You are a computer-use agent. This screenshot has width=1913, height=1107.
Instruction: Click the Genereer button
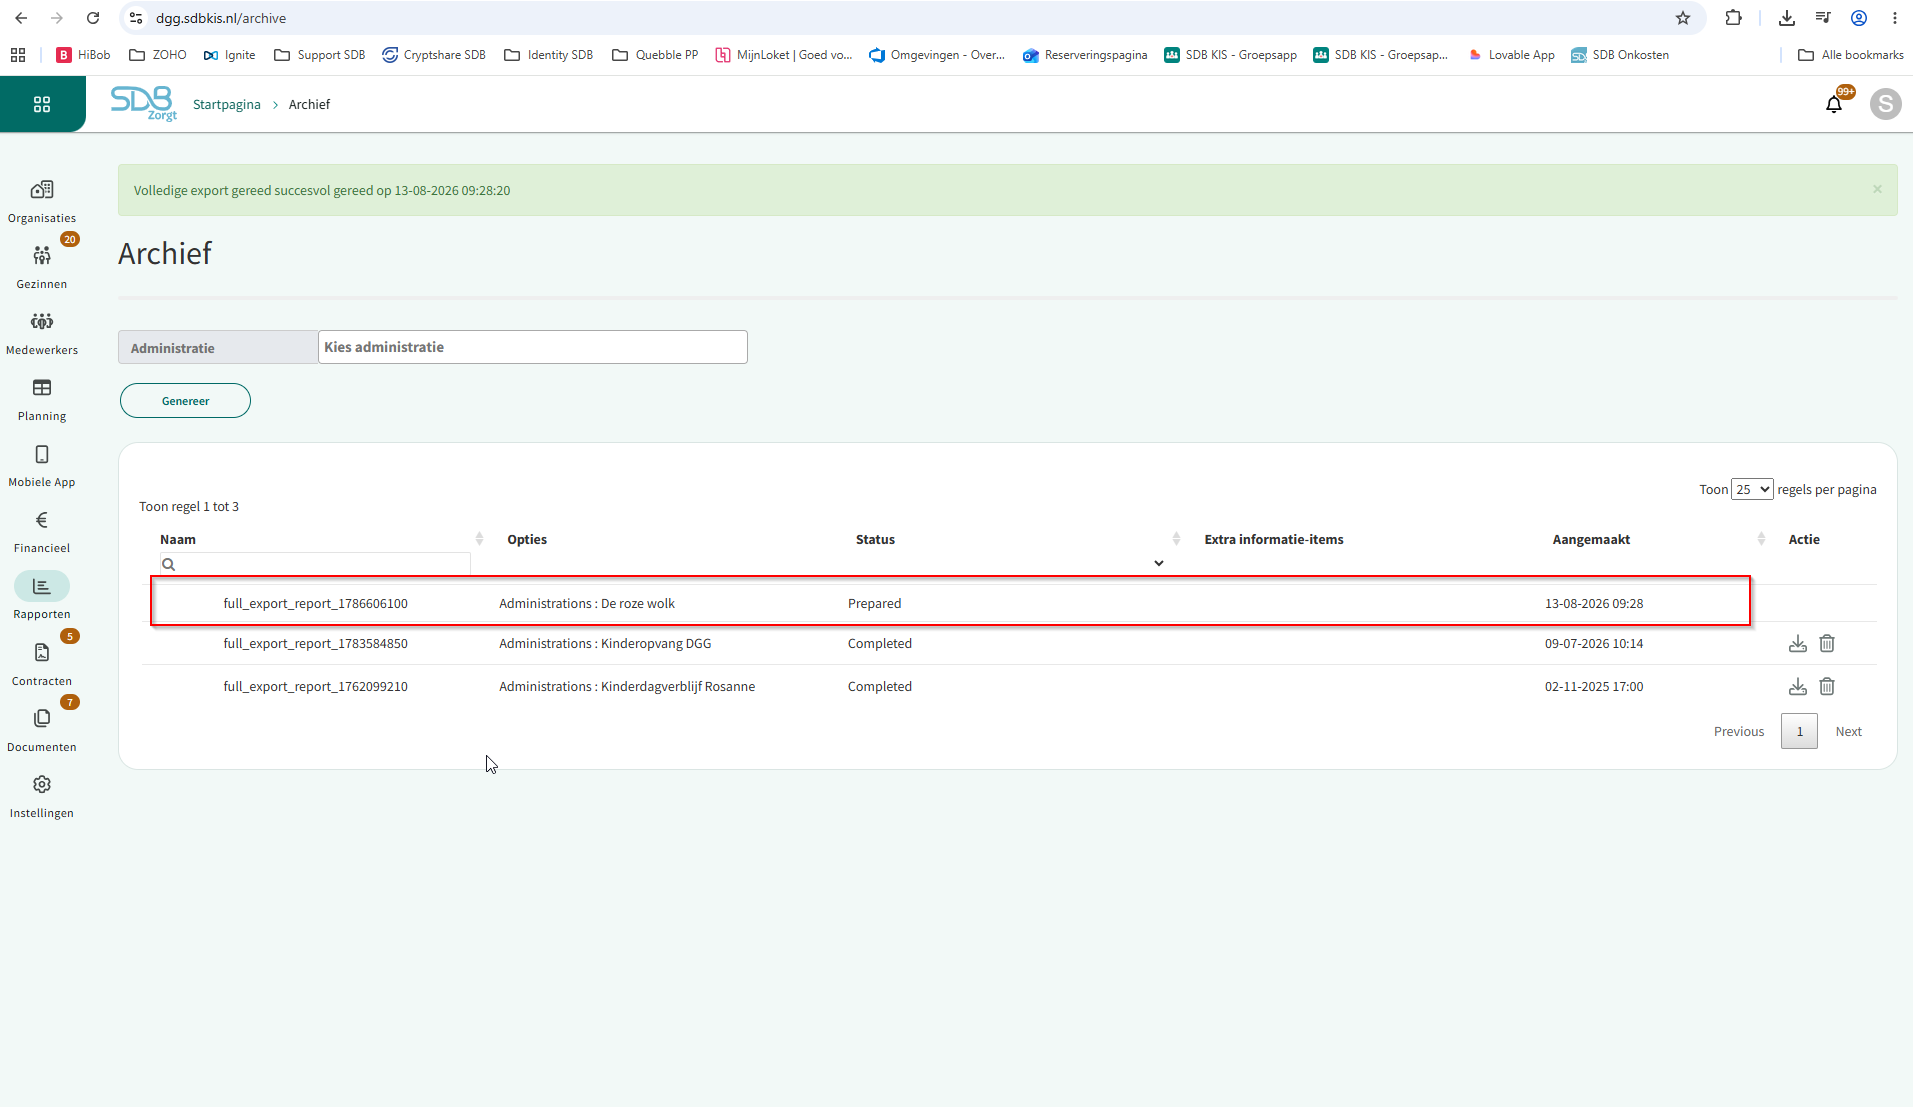tap(185, 401)
